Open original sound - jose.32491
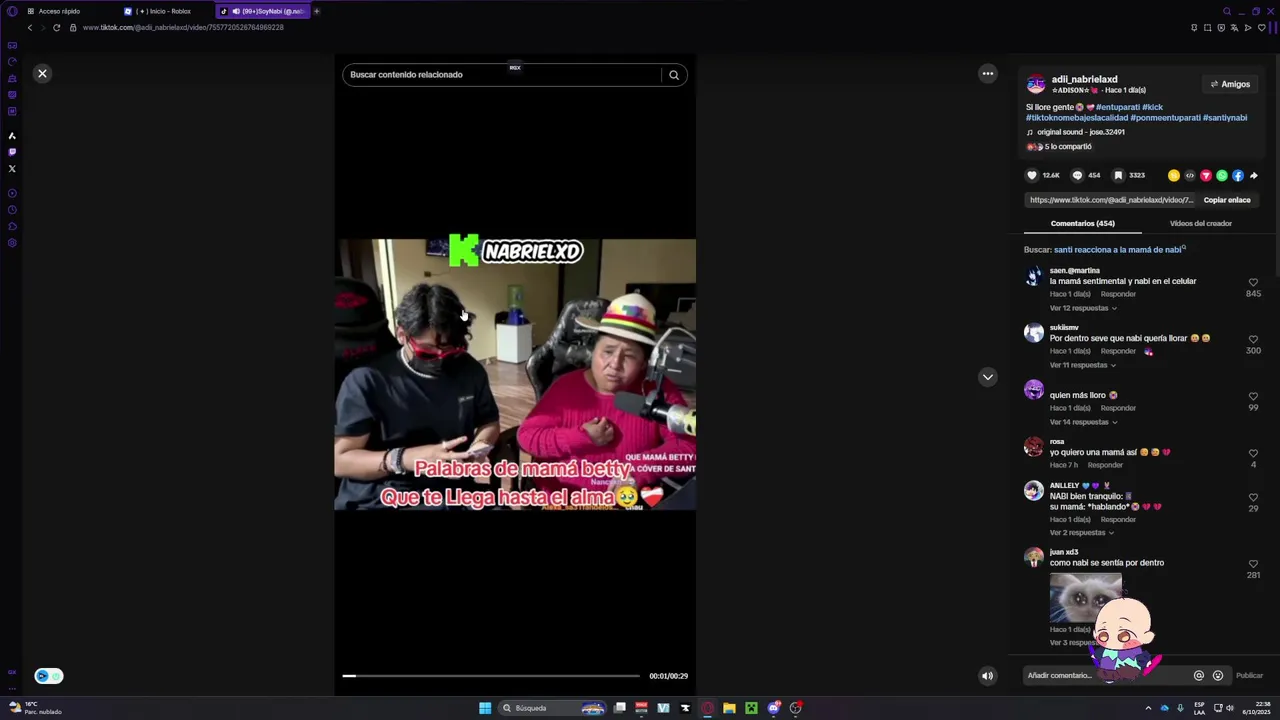This screenshot has height=720, width=1280. 1080,132
